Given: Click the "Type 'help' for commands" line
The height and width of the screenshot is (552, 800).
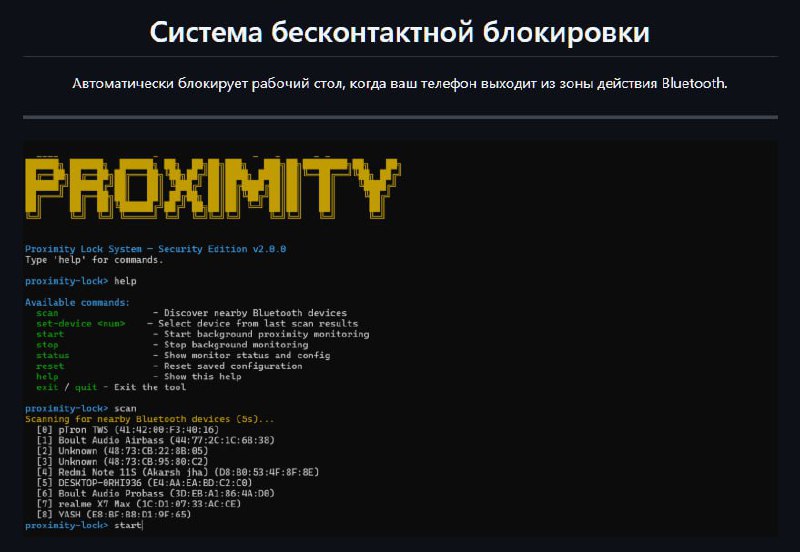Looking at the screenshot, I should point(94,259).
